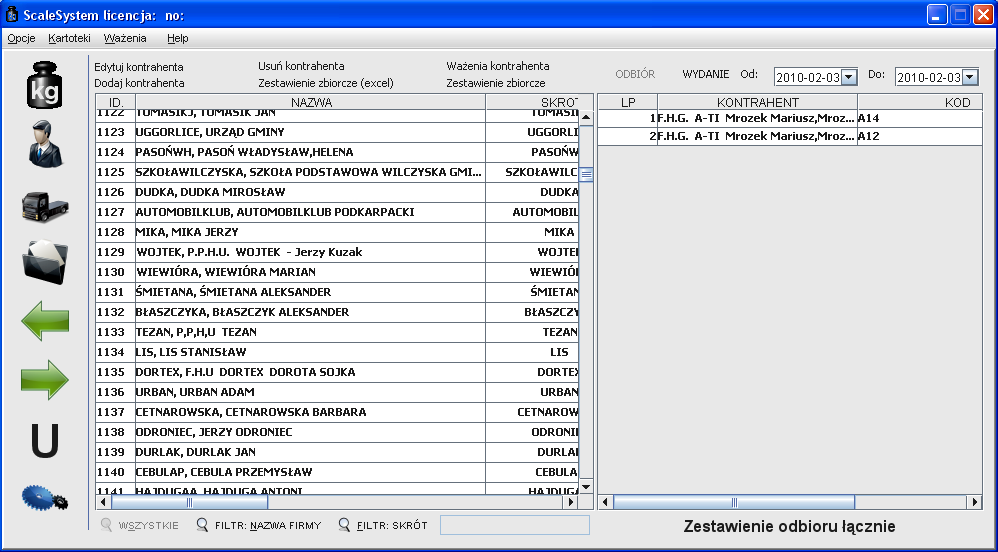Click magnifier icon beside WSZYSTKIE
The height and width of the screenshot is (552, 998).
[107, 525]
